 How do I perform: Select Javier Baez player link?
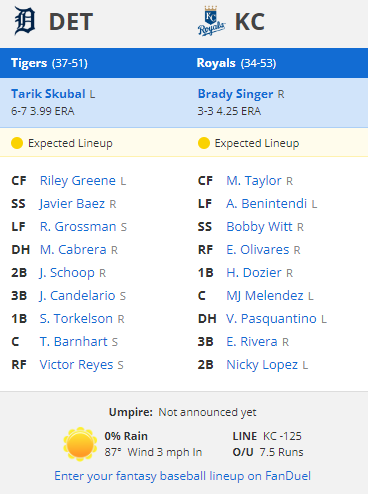(x=72, y=204)
